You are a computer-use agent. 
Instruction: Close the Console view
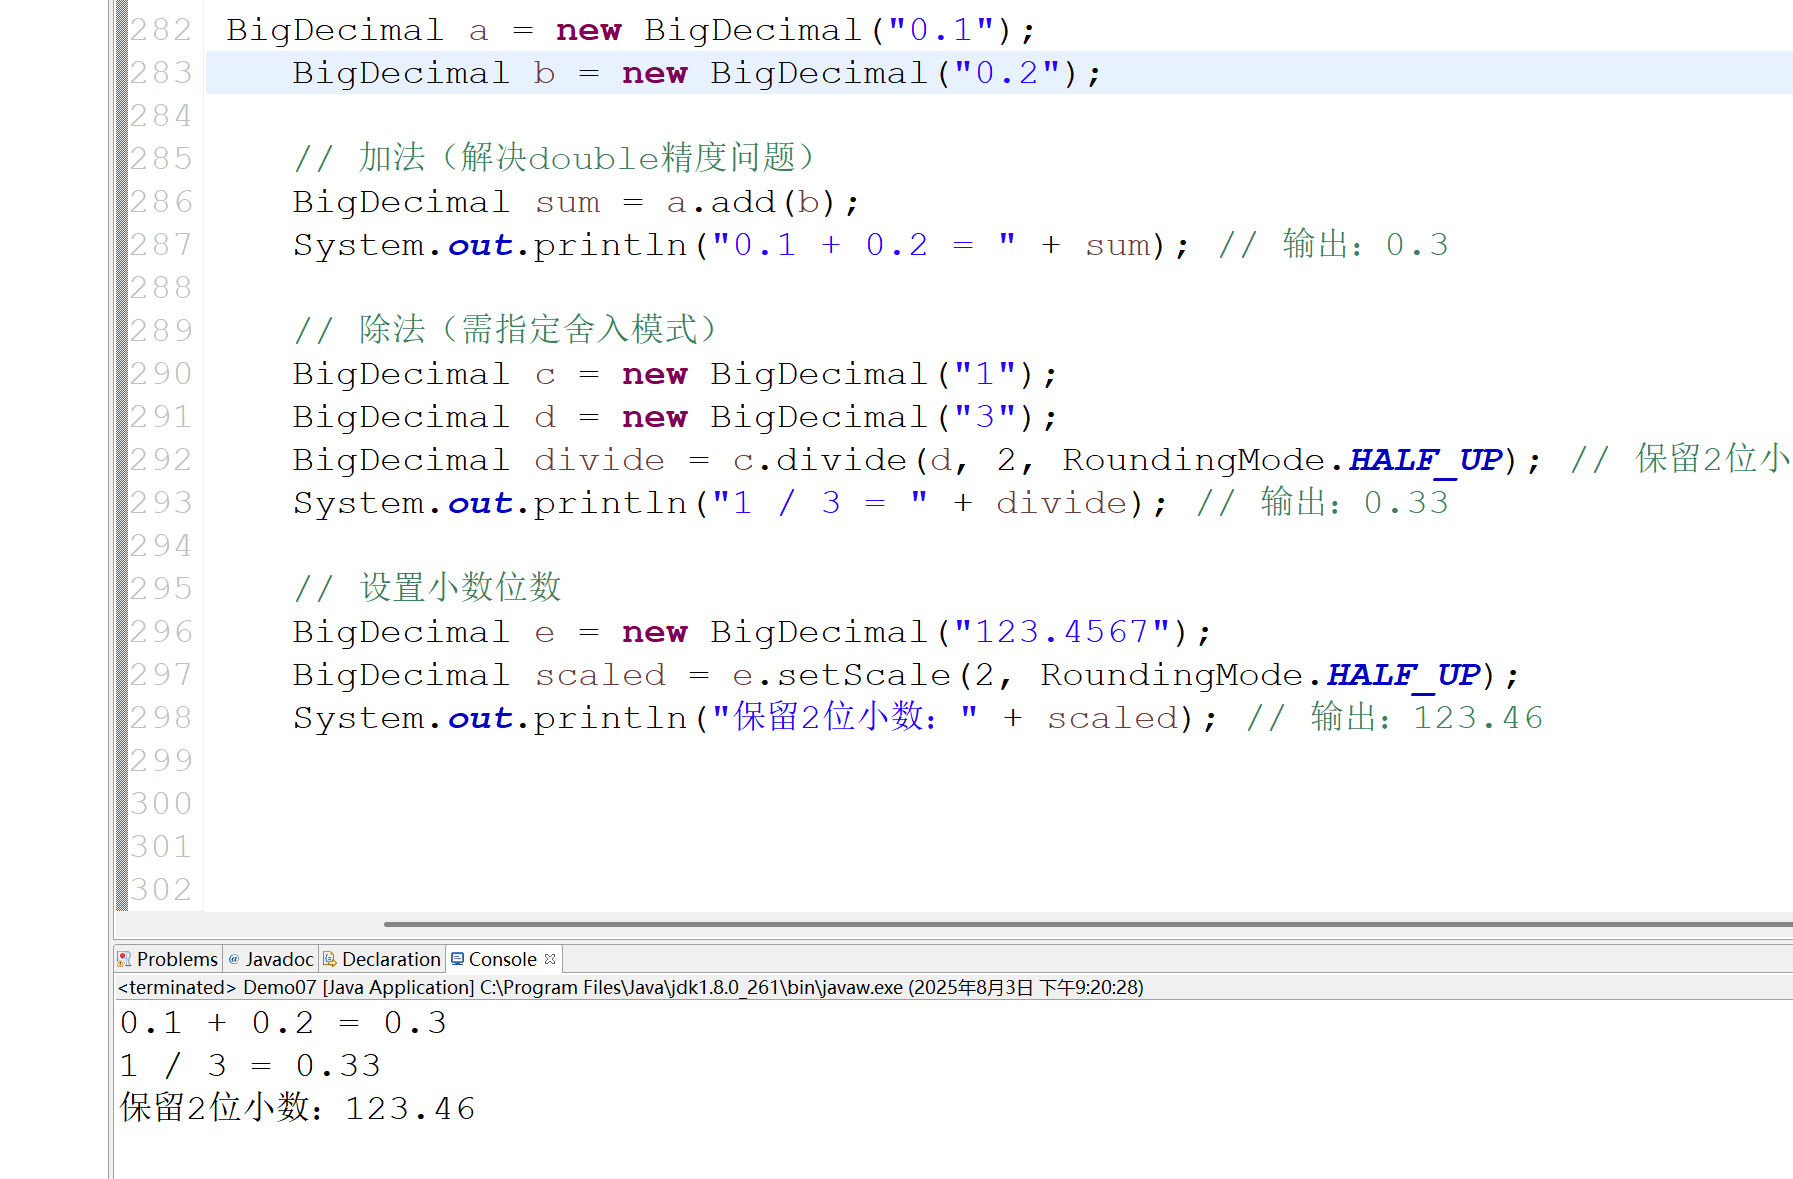coord(549,958)
